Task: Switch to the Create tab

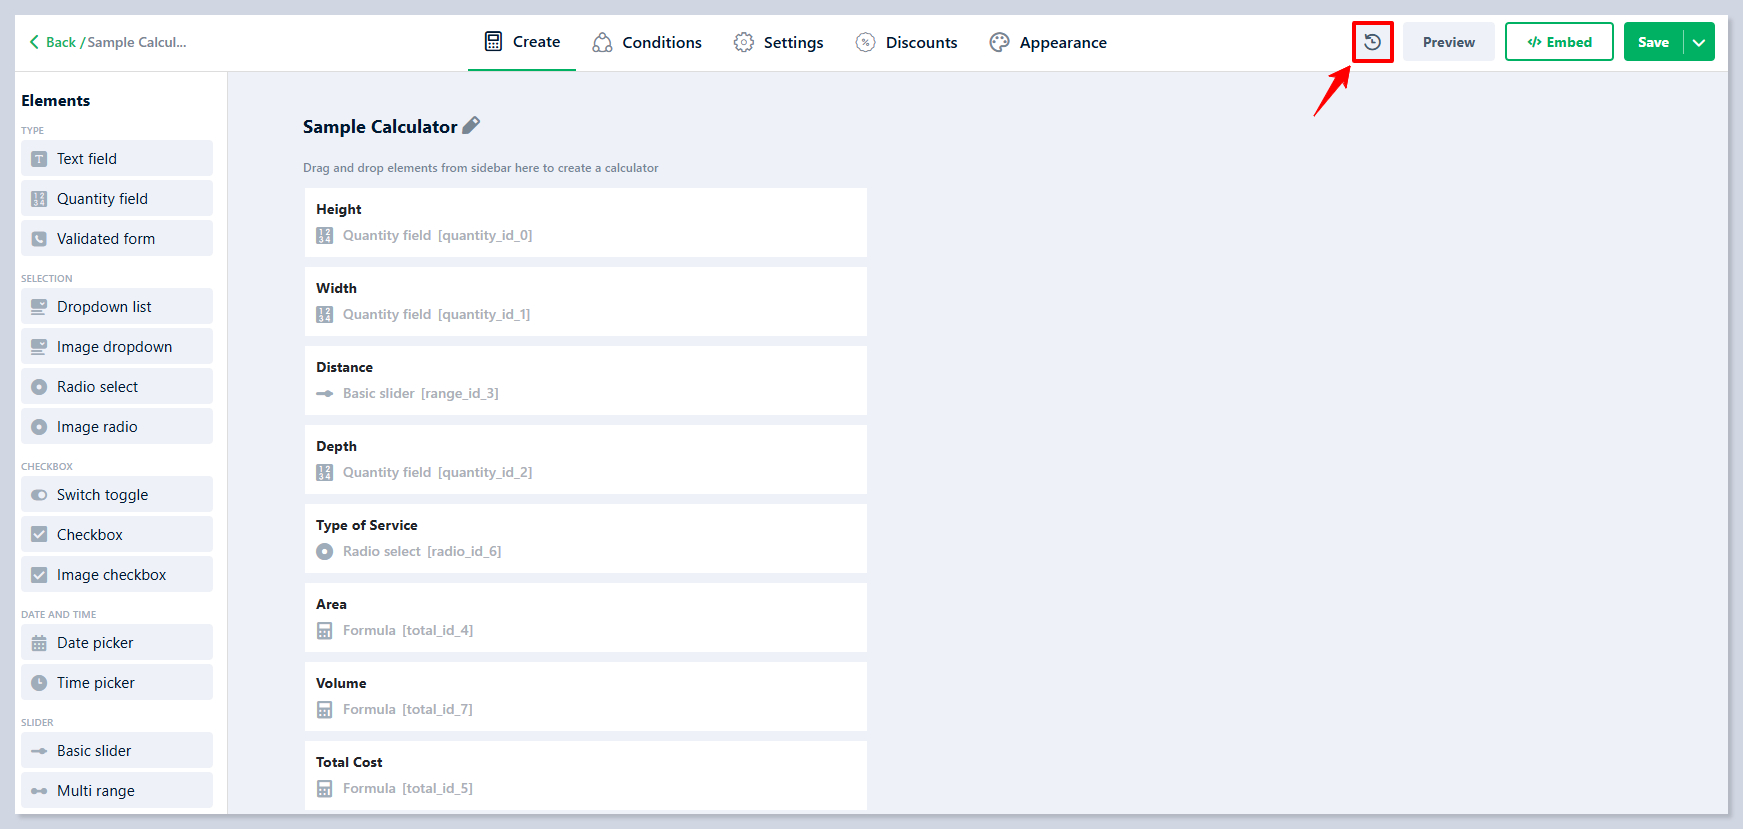Action: click(x=522, y=42)
